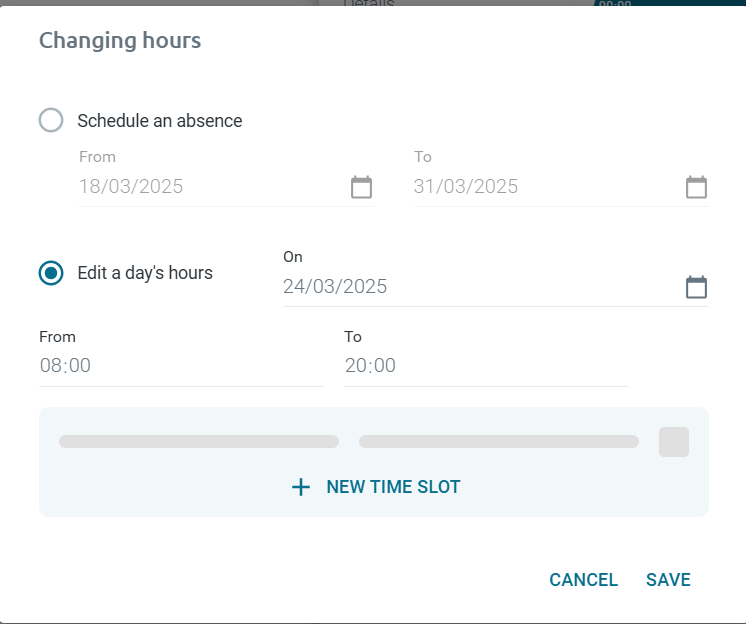This screenshot has width=746, height=624.
Task: Click the second grey placeholder bar
Action: 498,441
